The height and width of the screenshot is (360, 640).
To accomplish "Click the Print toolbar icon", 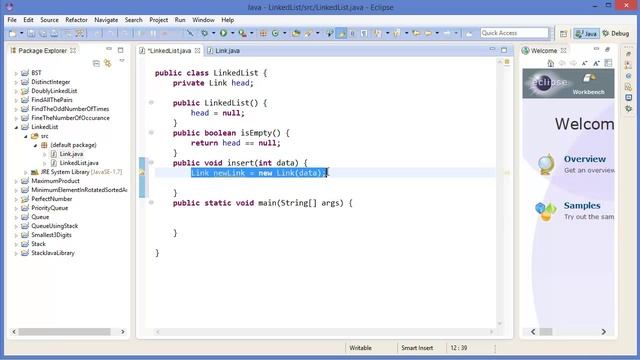I will click(x=54, y=33).
